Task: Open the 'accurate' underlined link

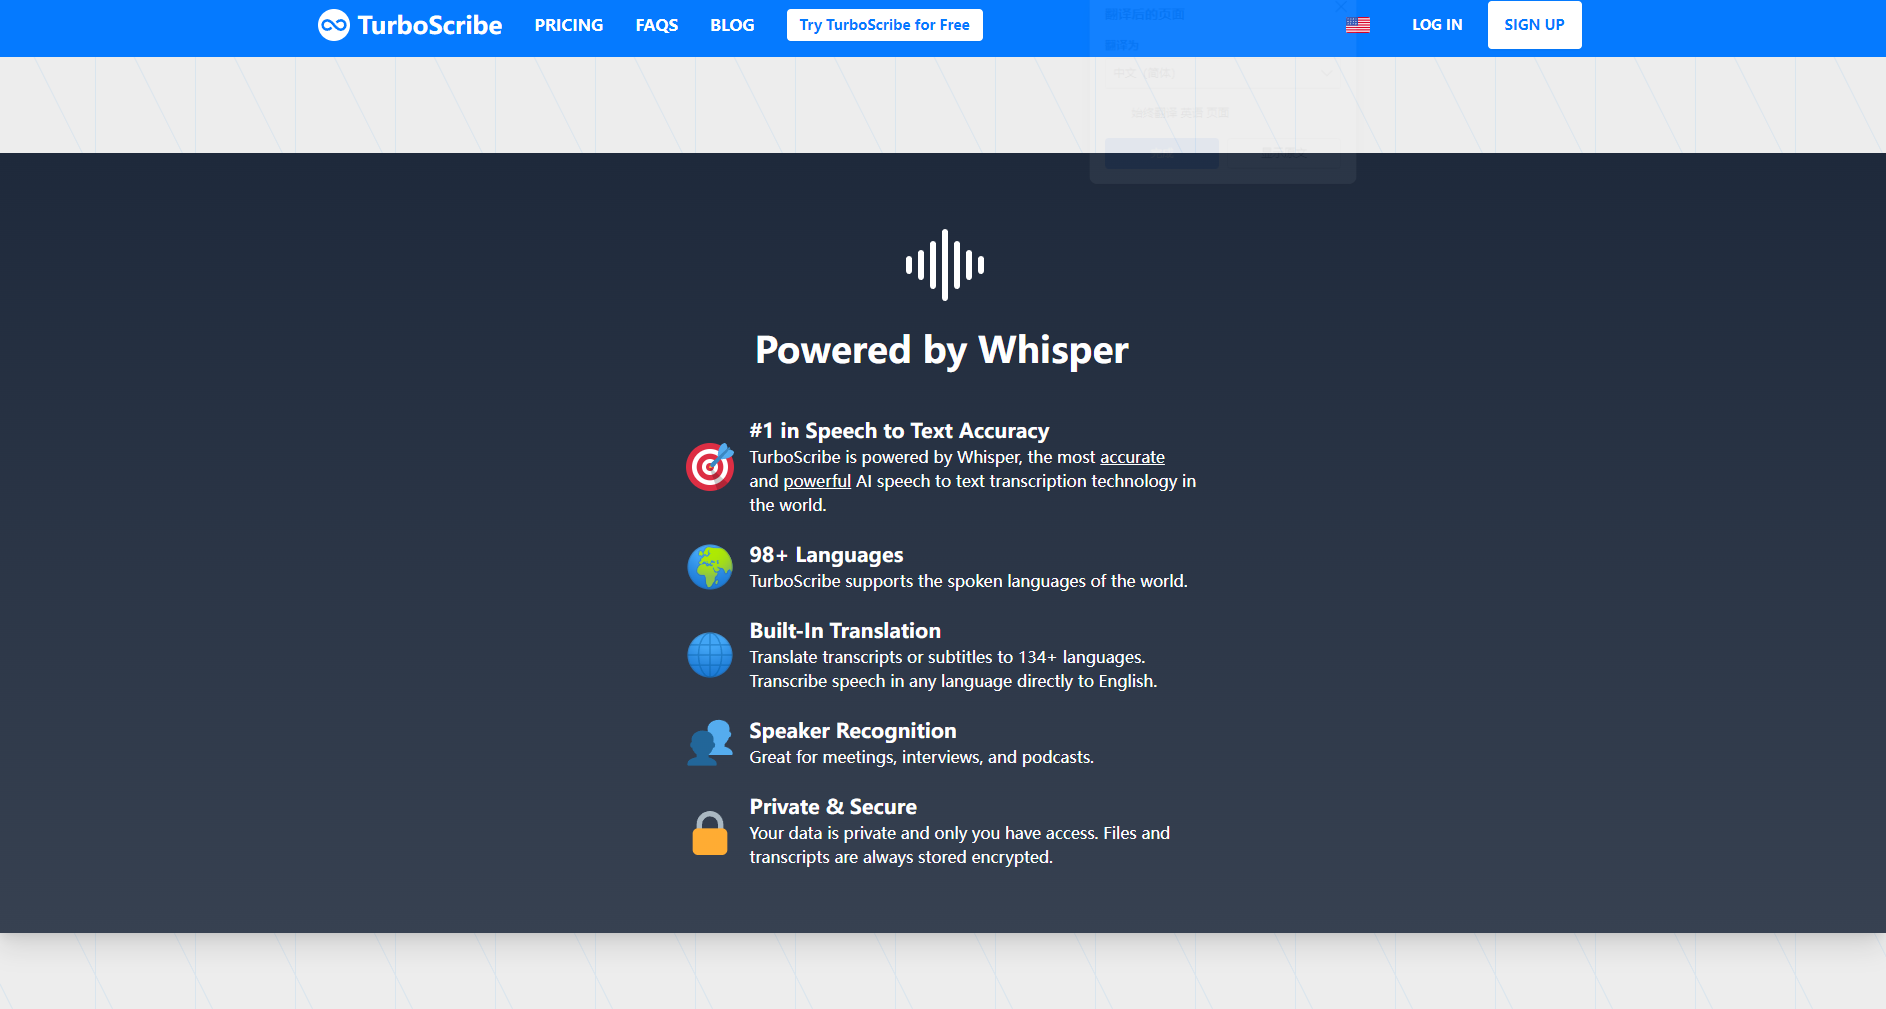Action: 1132,457
